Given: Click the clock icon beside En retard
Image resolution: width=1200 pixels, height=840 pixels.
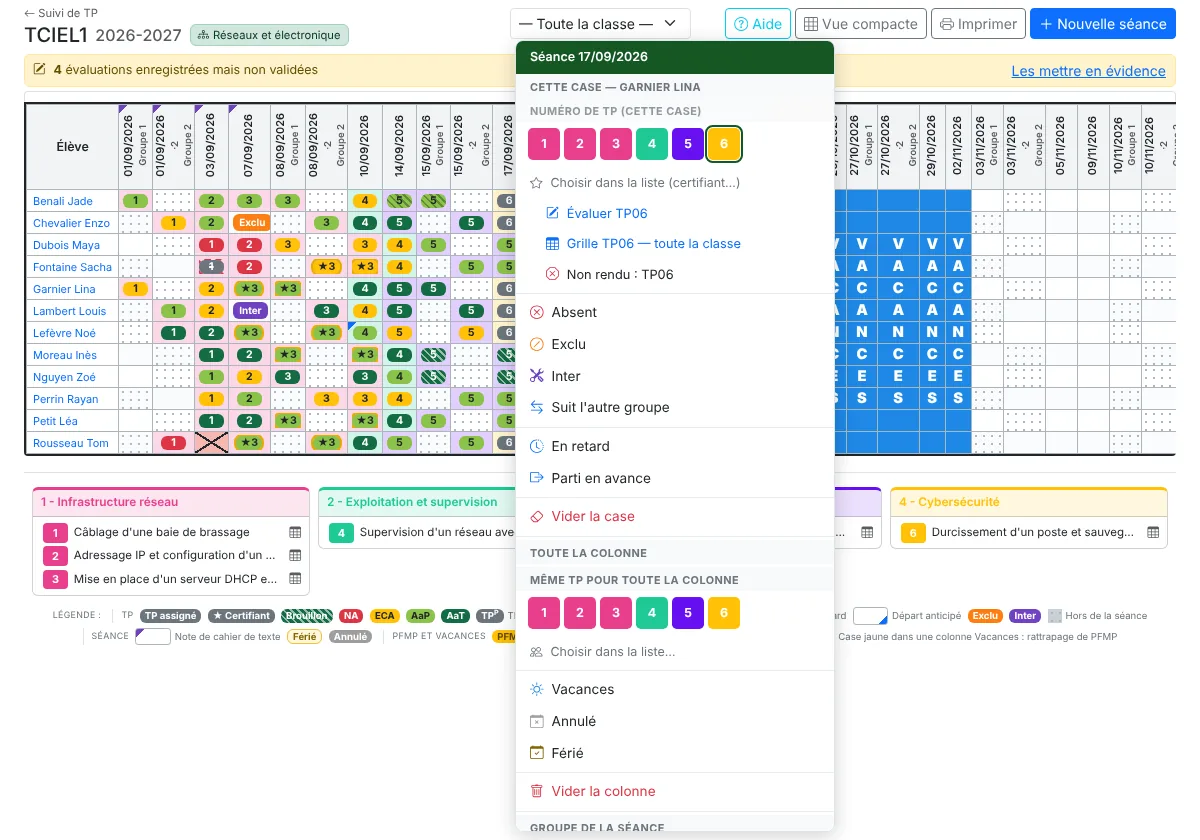Looking at the screenshot, I should [x=536, y=446].
